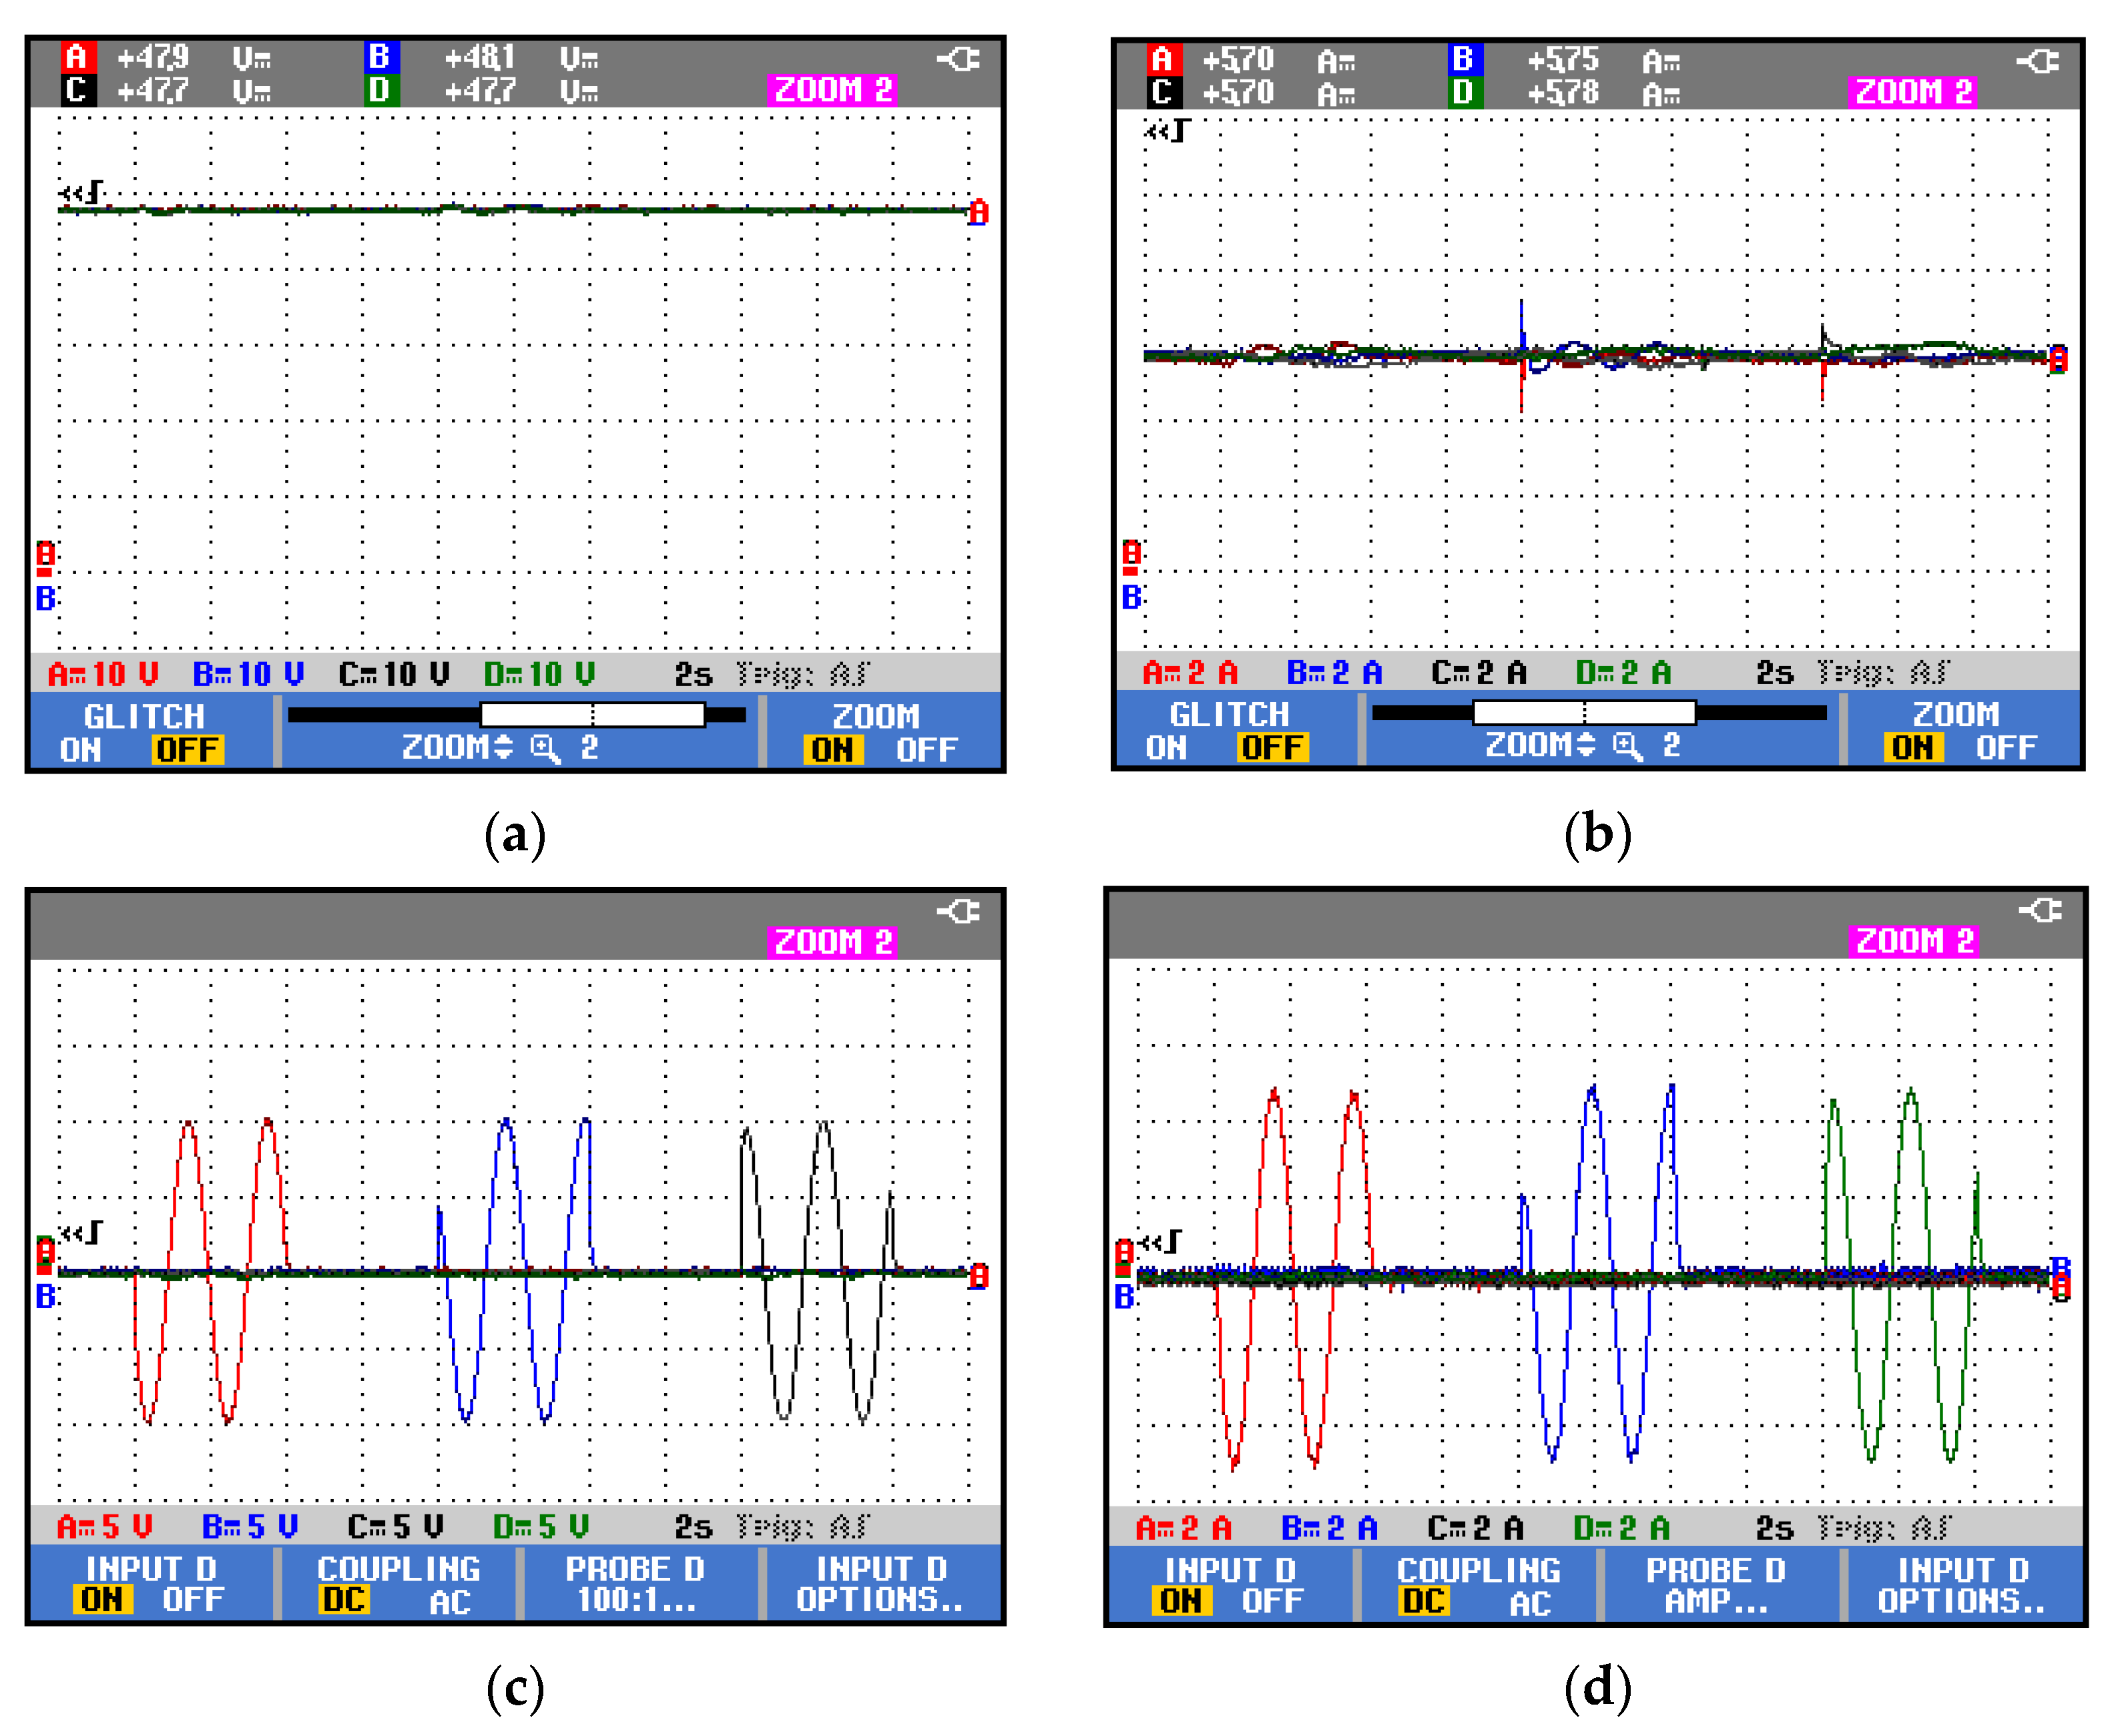Click the trigger marker icon in panel (b) grid
The width and height of the screenshot is (2124, 1736).
pyautogui.click(x=1169, y=131)
